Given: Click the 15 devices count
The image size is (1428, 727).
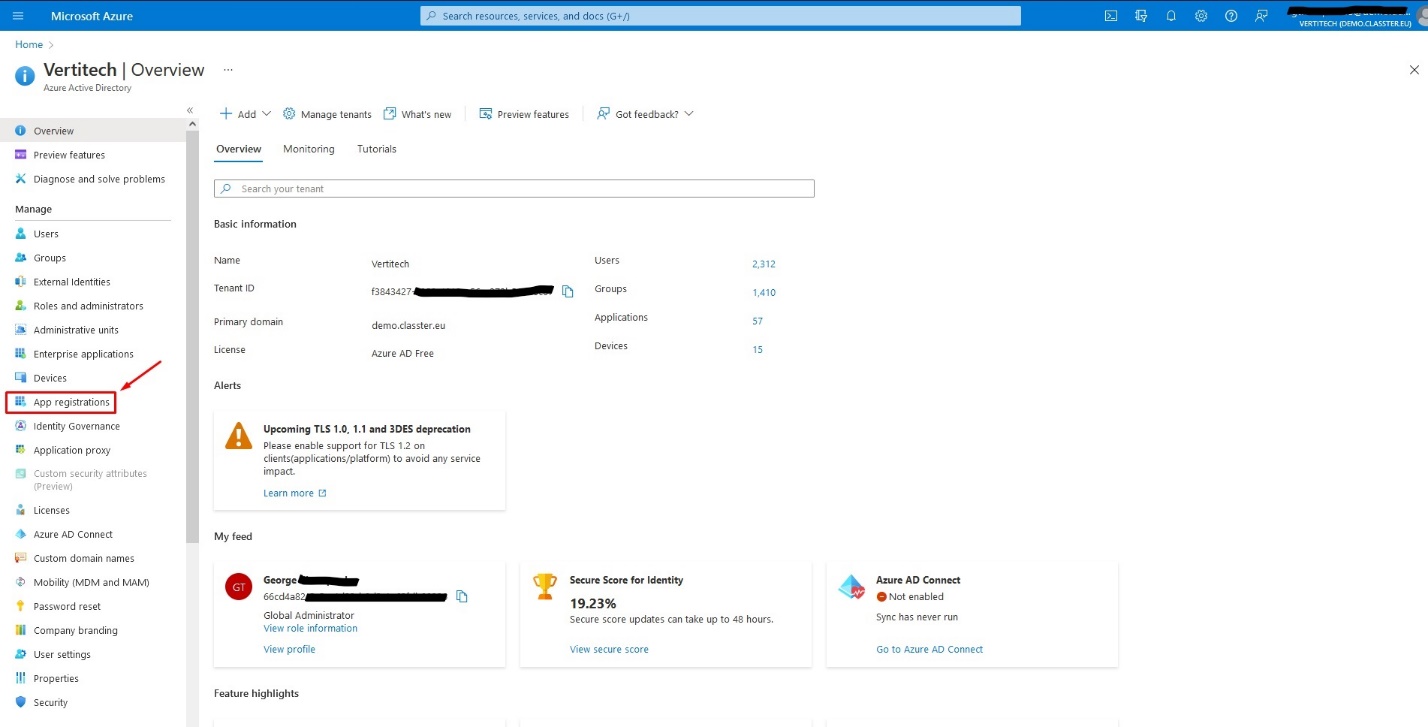Looking at the screenshot, I should (x=758, y=350).
